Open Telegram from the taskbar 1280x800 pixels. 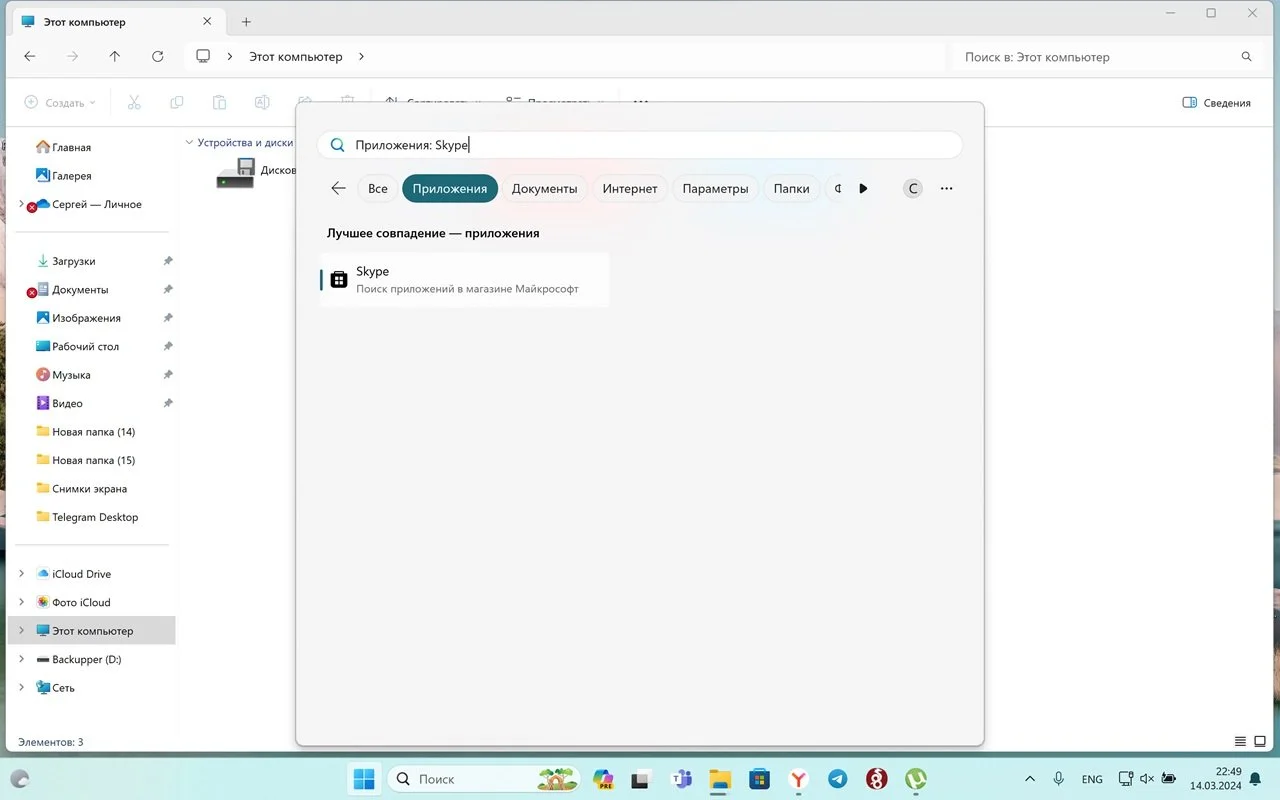(838, 779)
